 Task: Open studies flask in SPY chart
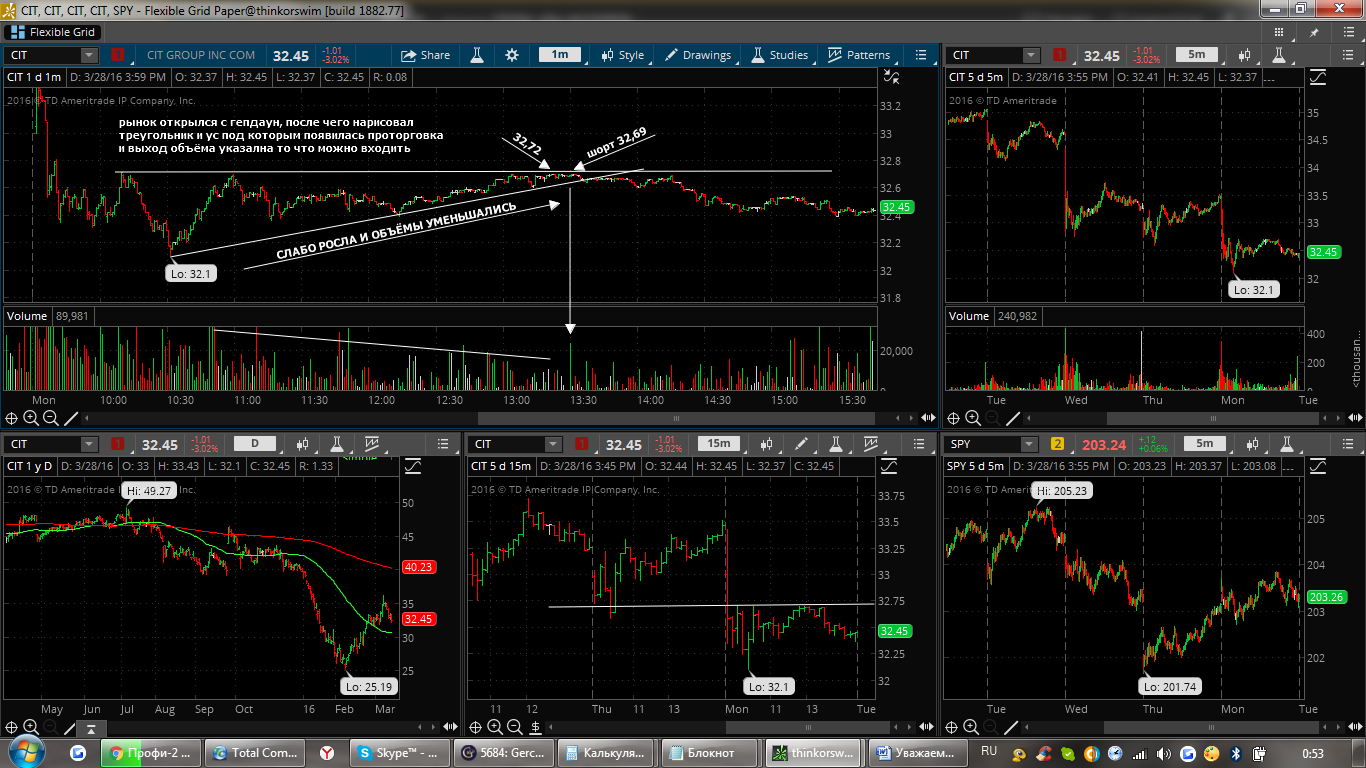pyautogui.click(x=1288, y=444)
